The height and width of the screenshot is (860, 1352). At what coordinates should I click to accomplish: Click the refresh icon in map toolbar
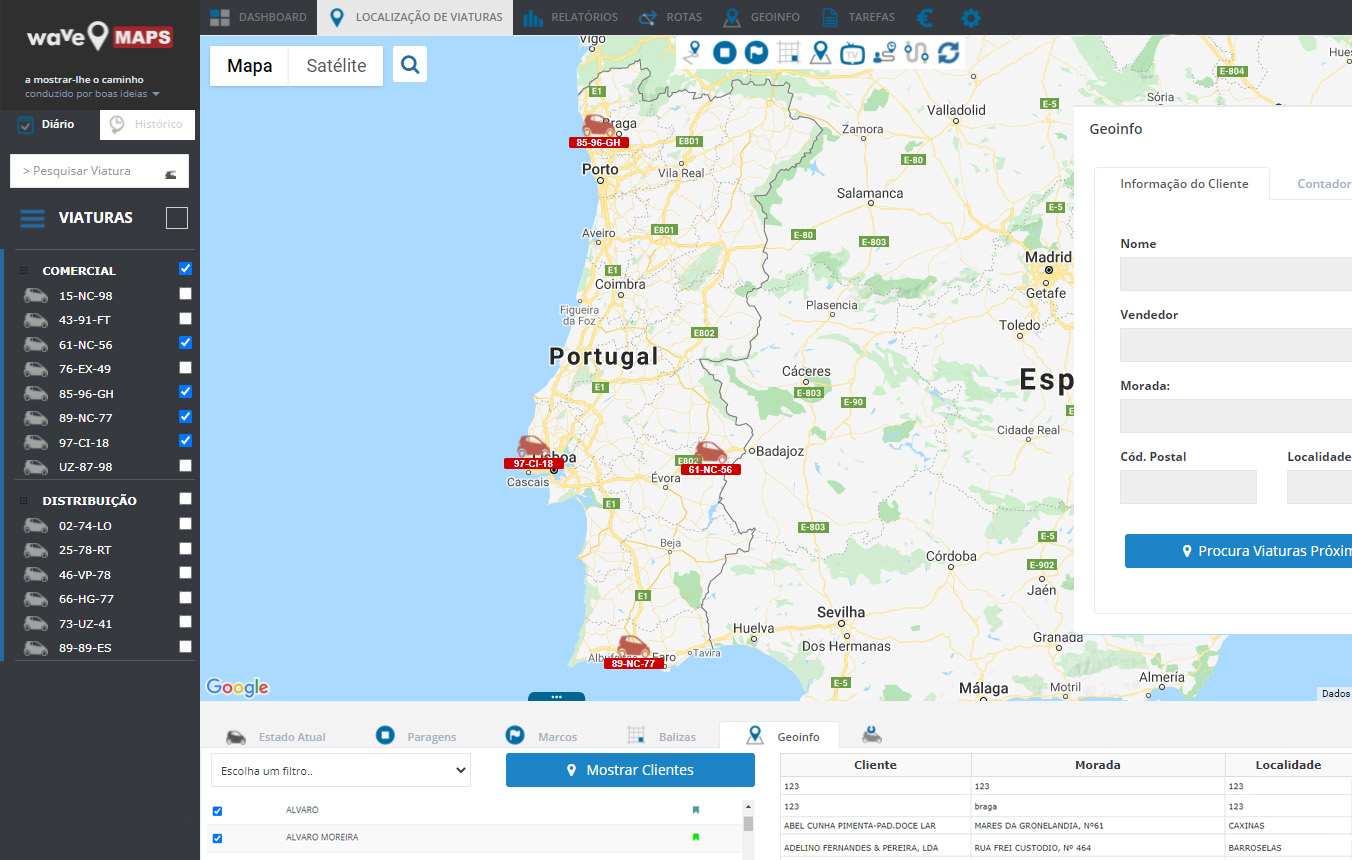pyautogui.click(x=949, y=52)
